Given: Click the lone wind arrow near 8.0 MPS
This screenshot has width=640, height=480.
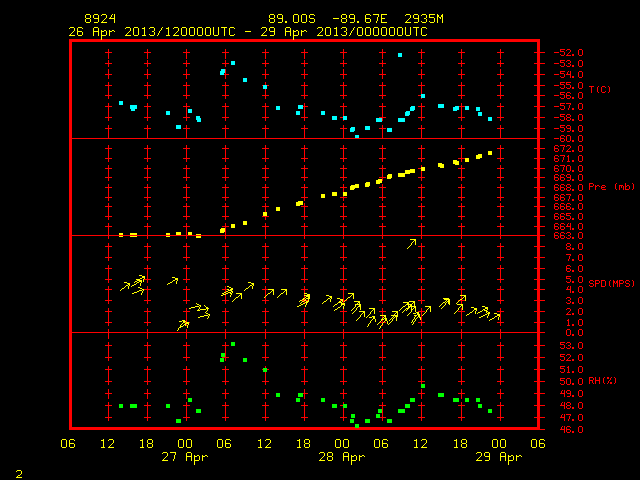Looking at the screenshot, I should (x=411, y=244).
